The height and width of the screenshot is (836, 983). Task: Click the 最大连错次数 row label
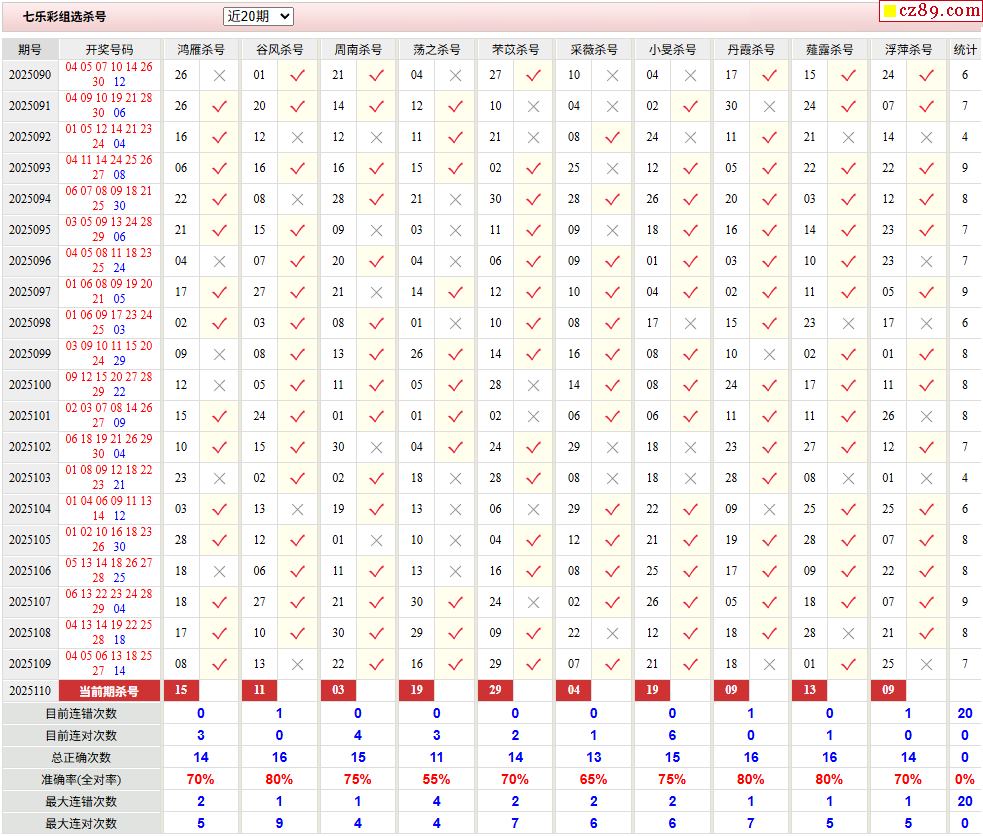81,802
